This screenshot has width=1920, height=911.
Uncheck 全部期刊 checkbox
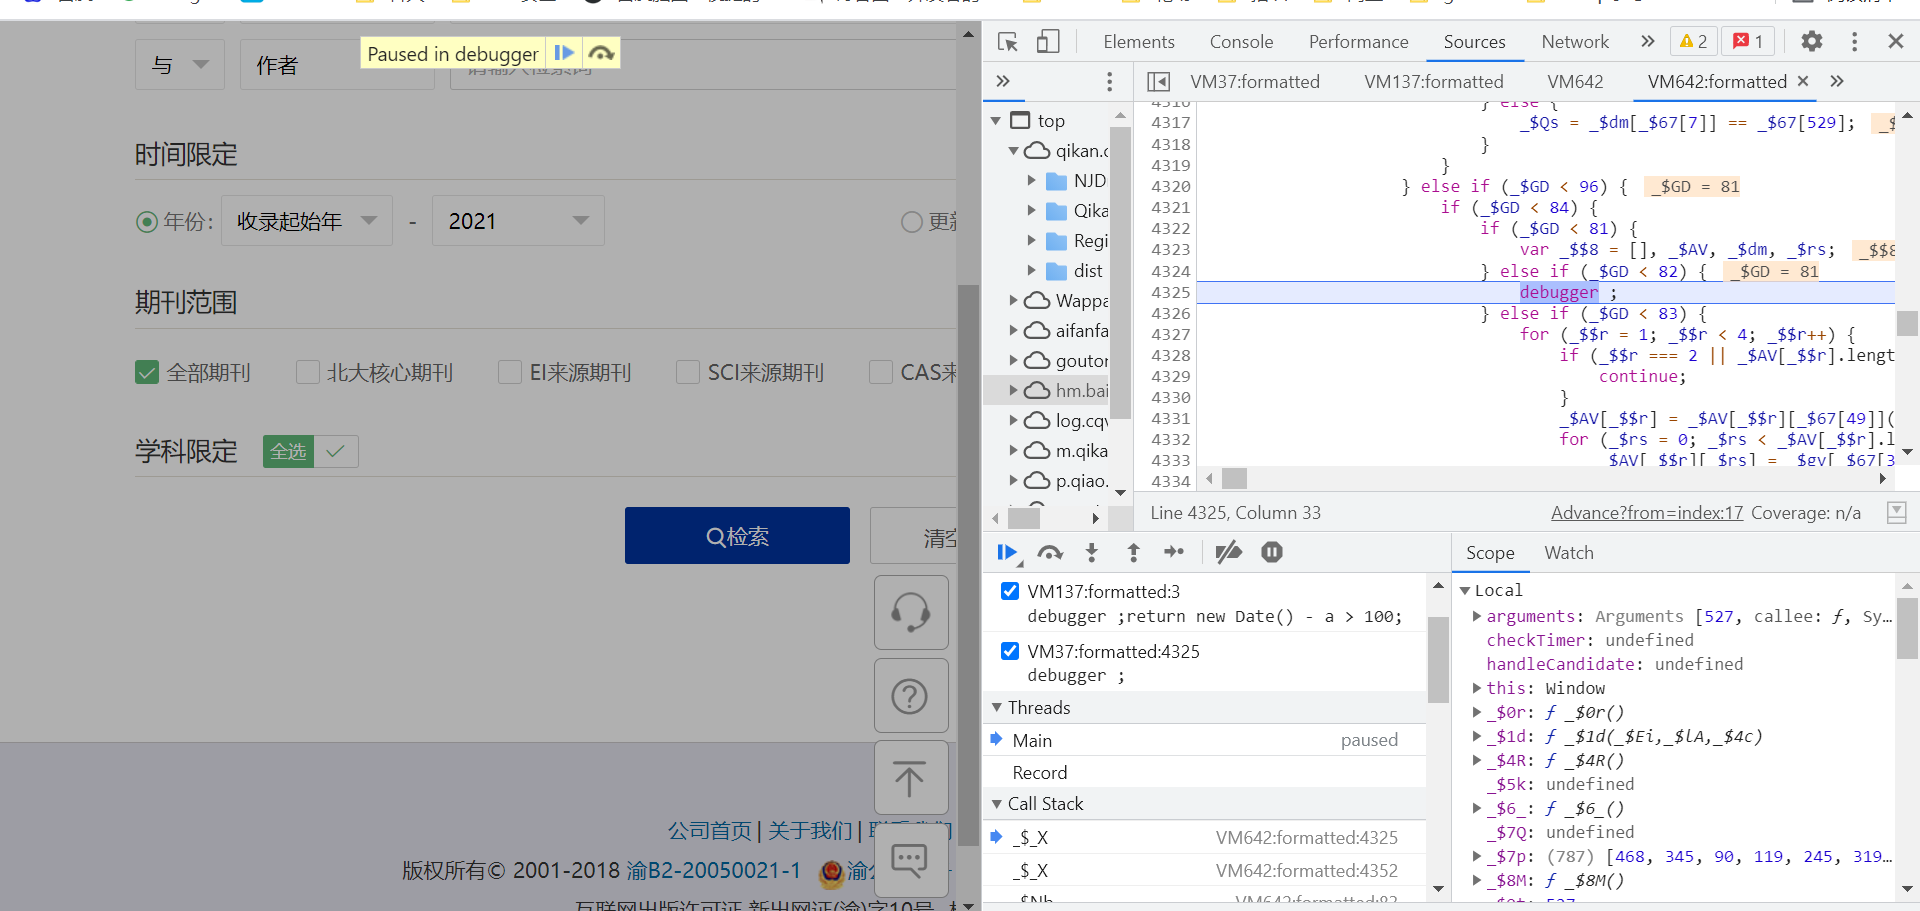pos(147,372)
